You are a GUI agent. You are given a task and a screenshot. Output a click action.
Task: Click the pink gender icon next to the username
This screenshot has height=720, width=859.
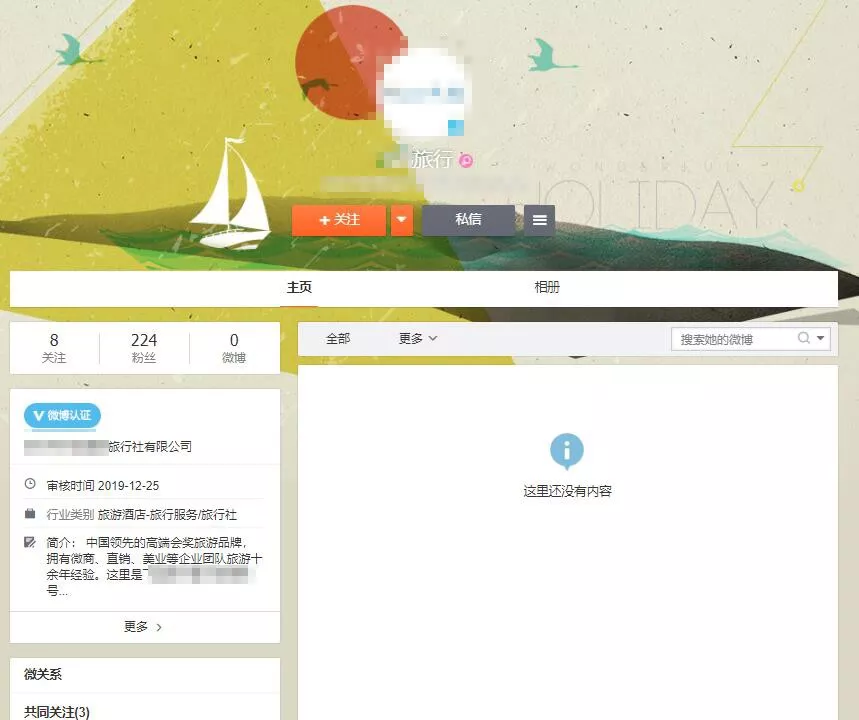465,159
